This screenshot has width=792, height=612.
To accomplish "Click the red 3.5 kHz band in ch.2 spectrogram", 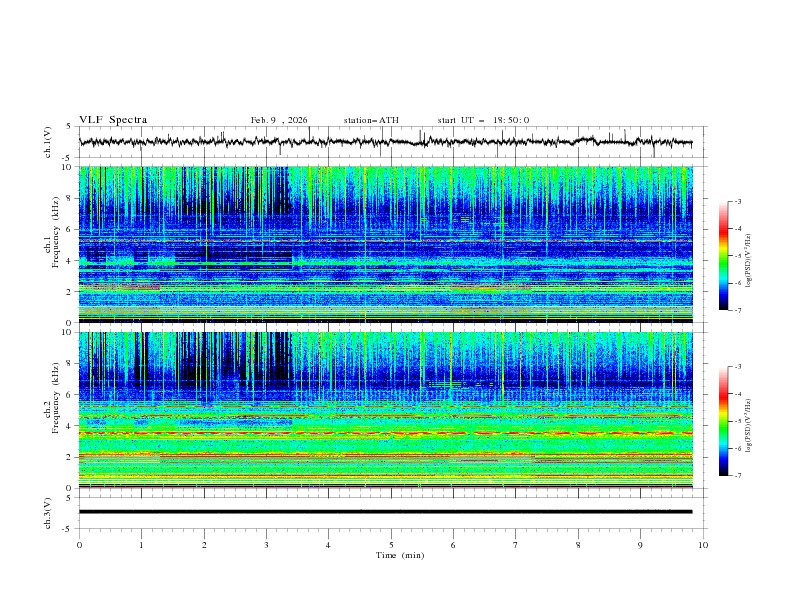I will click(x=386, y=433).
